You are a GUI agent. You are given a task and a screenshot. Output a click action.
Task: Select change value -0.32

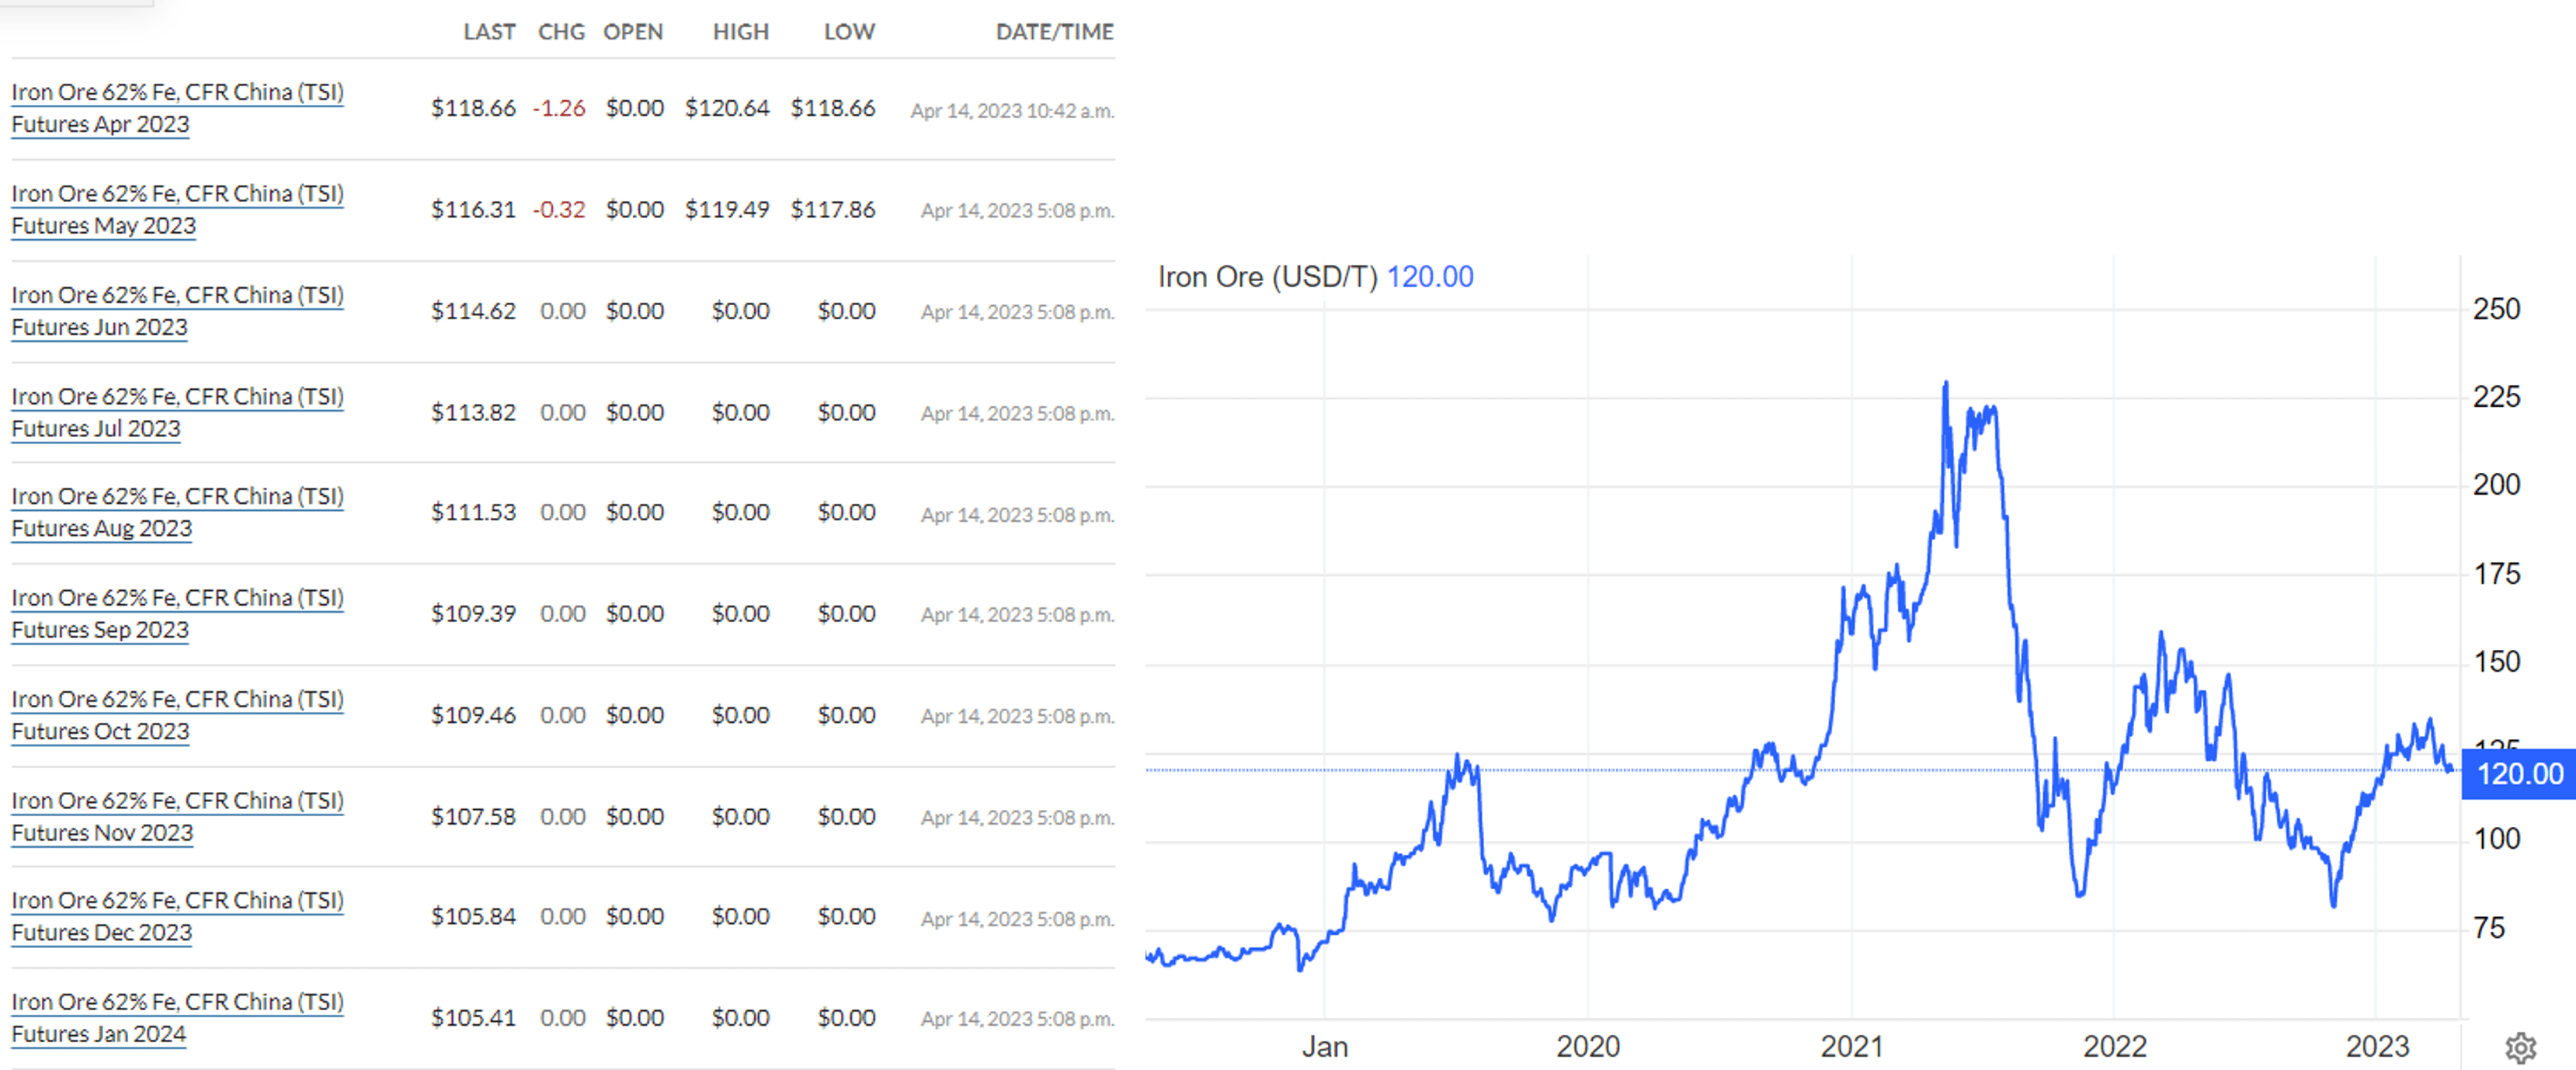tap(559, 210)
